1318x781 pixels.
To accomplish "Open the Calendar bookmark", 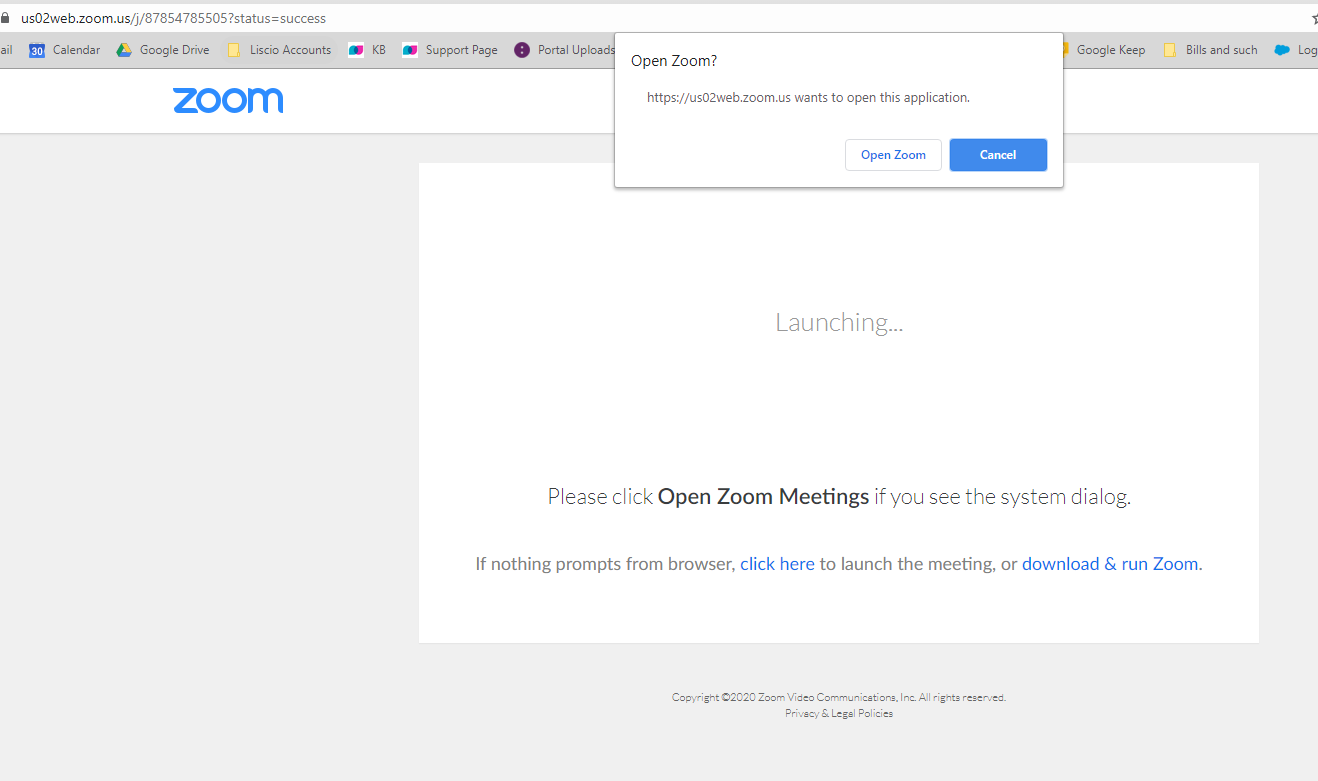I will [65, 50].
